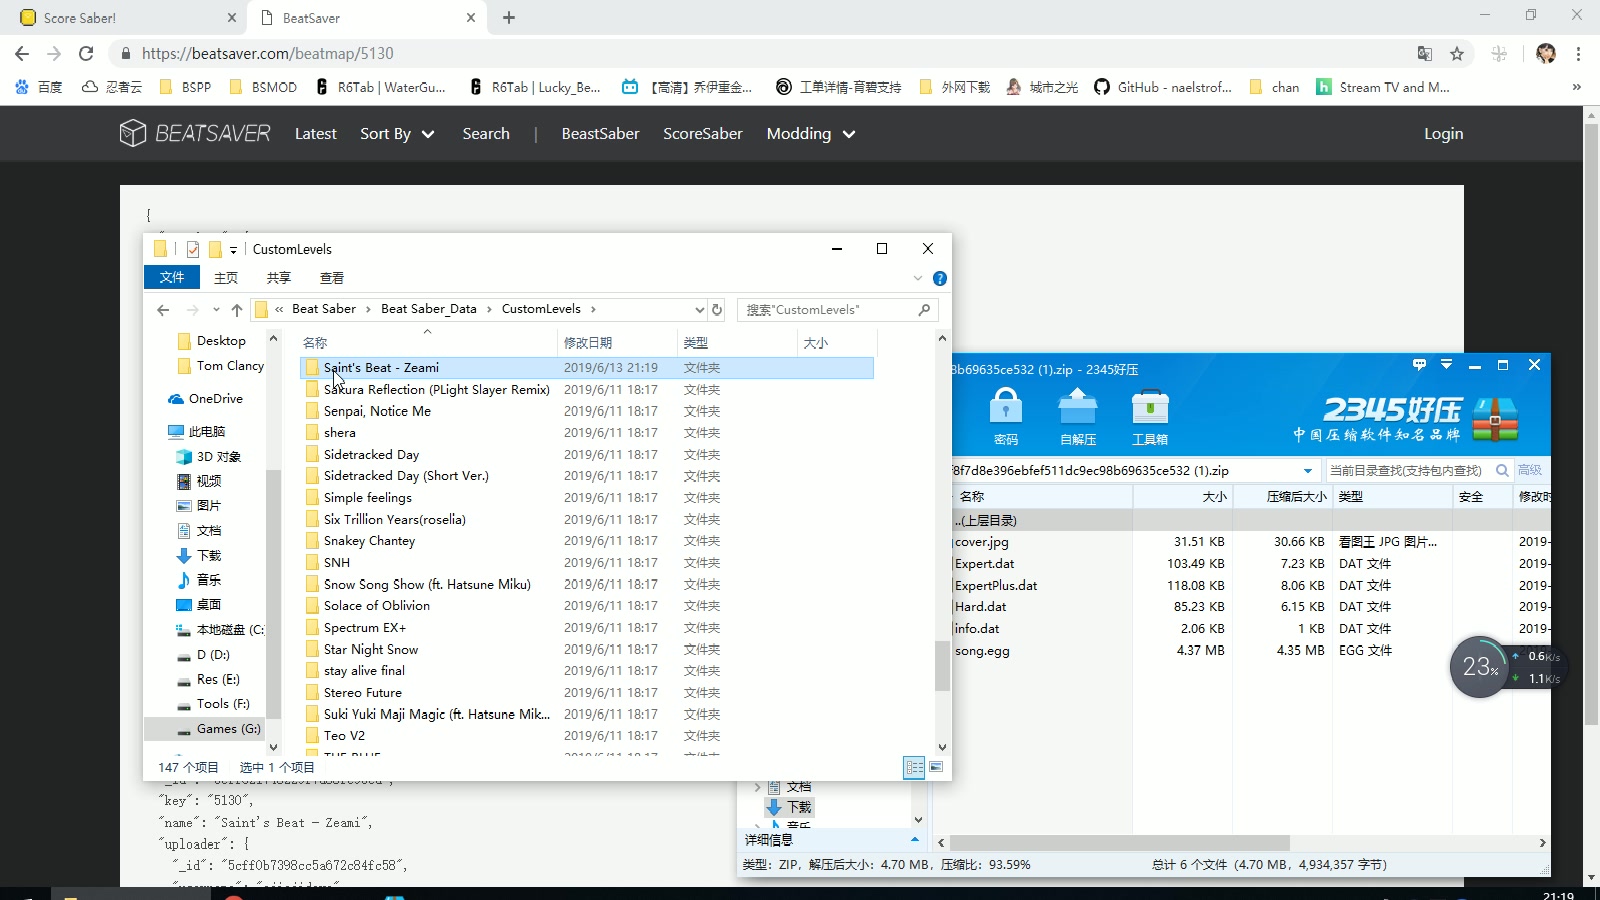The image size is (1600, 900).
Task: Open the Explorer address bar history dropdown
Action: (699, 310)
